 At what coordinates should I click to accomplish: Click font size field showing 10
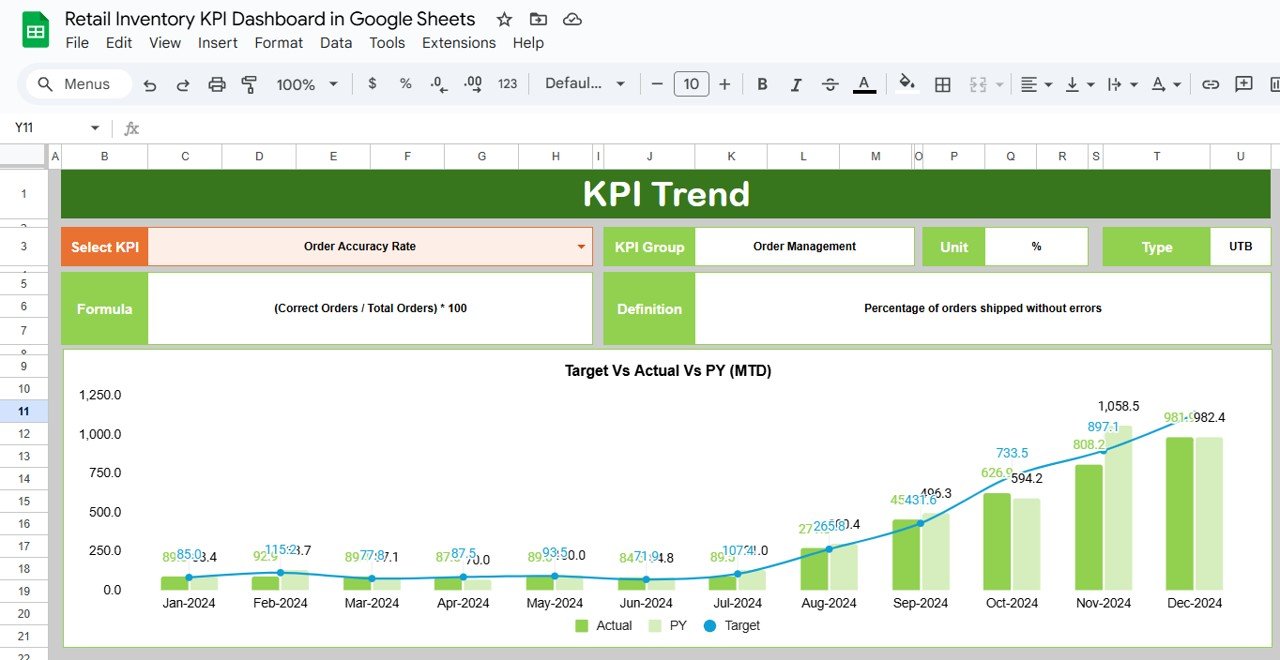pos(691,84)
